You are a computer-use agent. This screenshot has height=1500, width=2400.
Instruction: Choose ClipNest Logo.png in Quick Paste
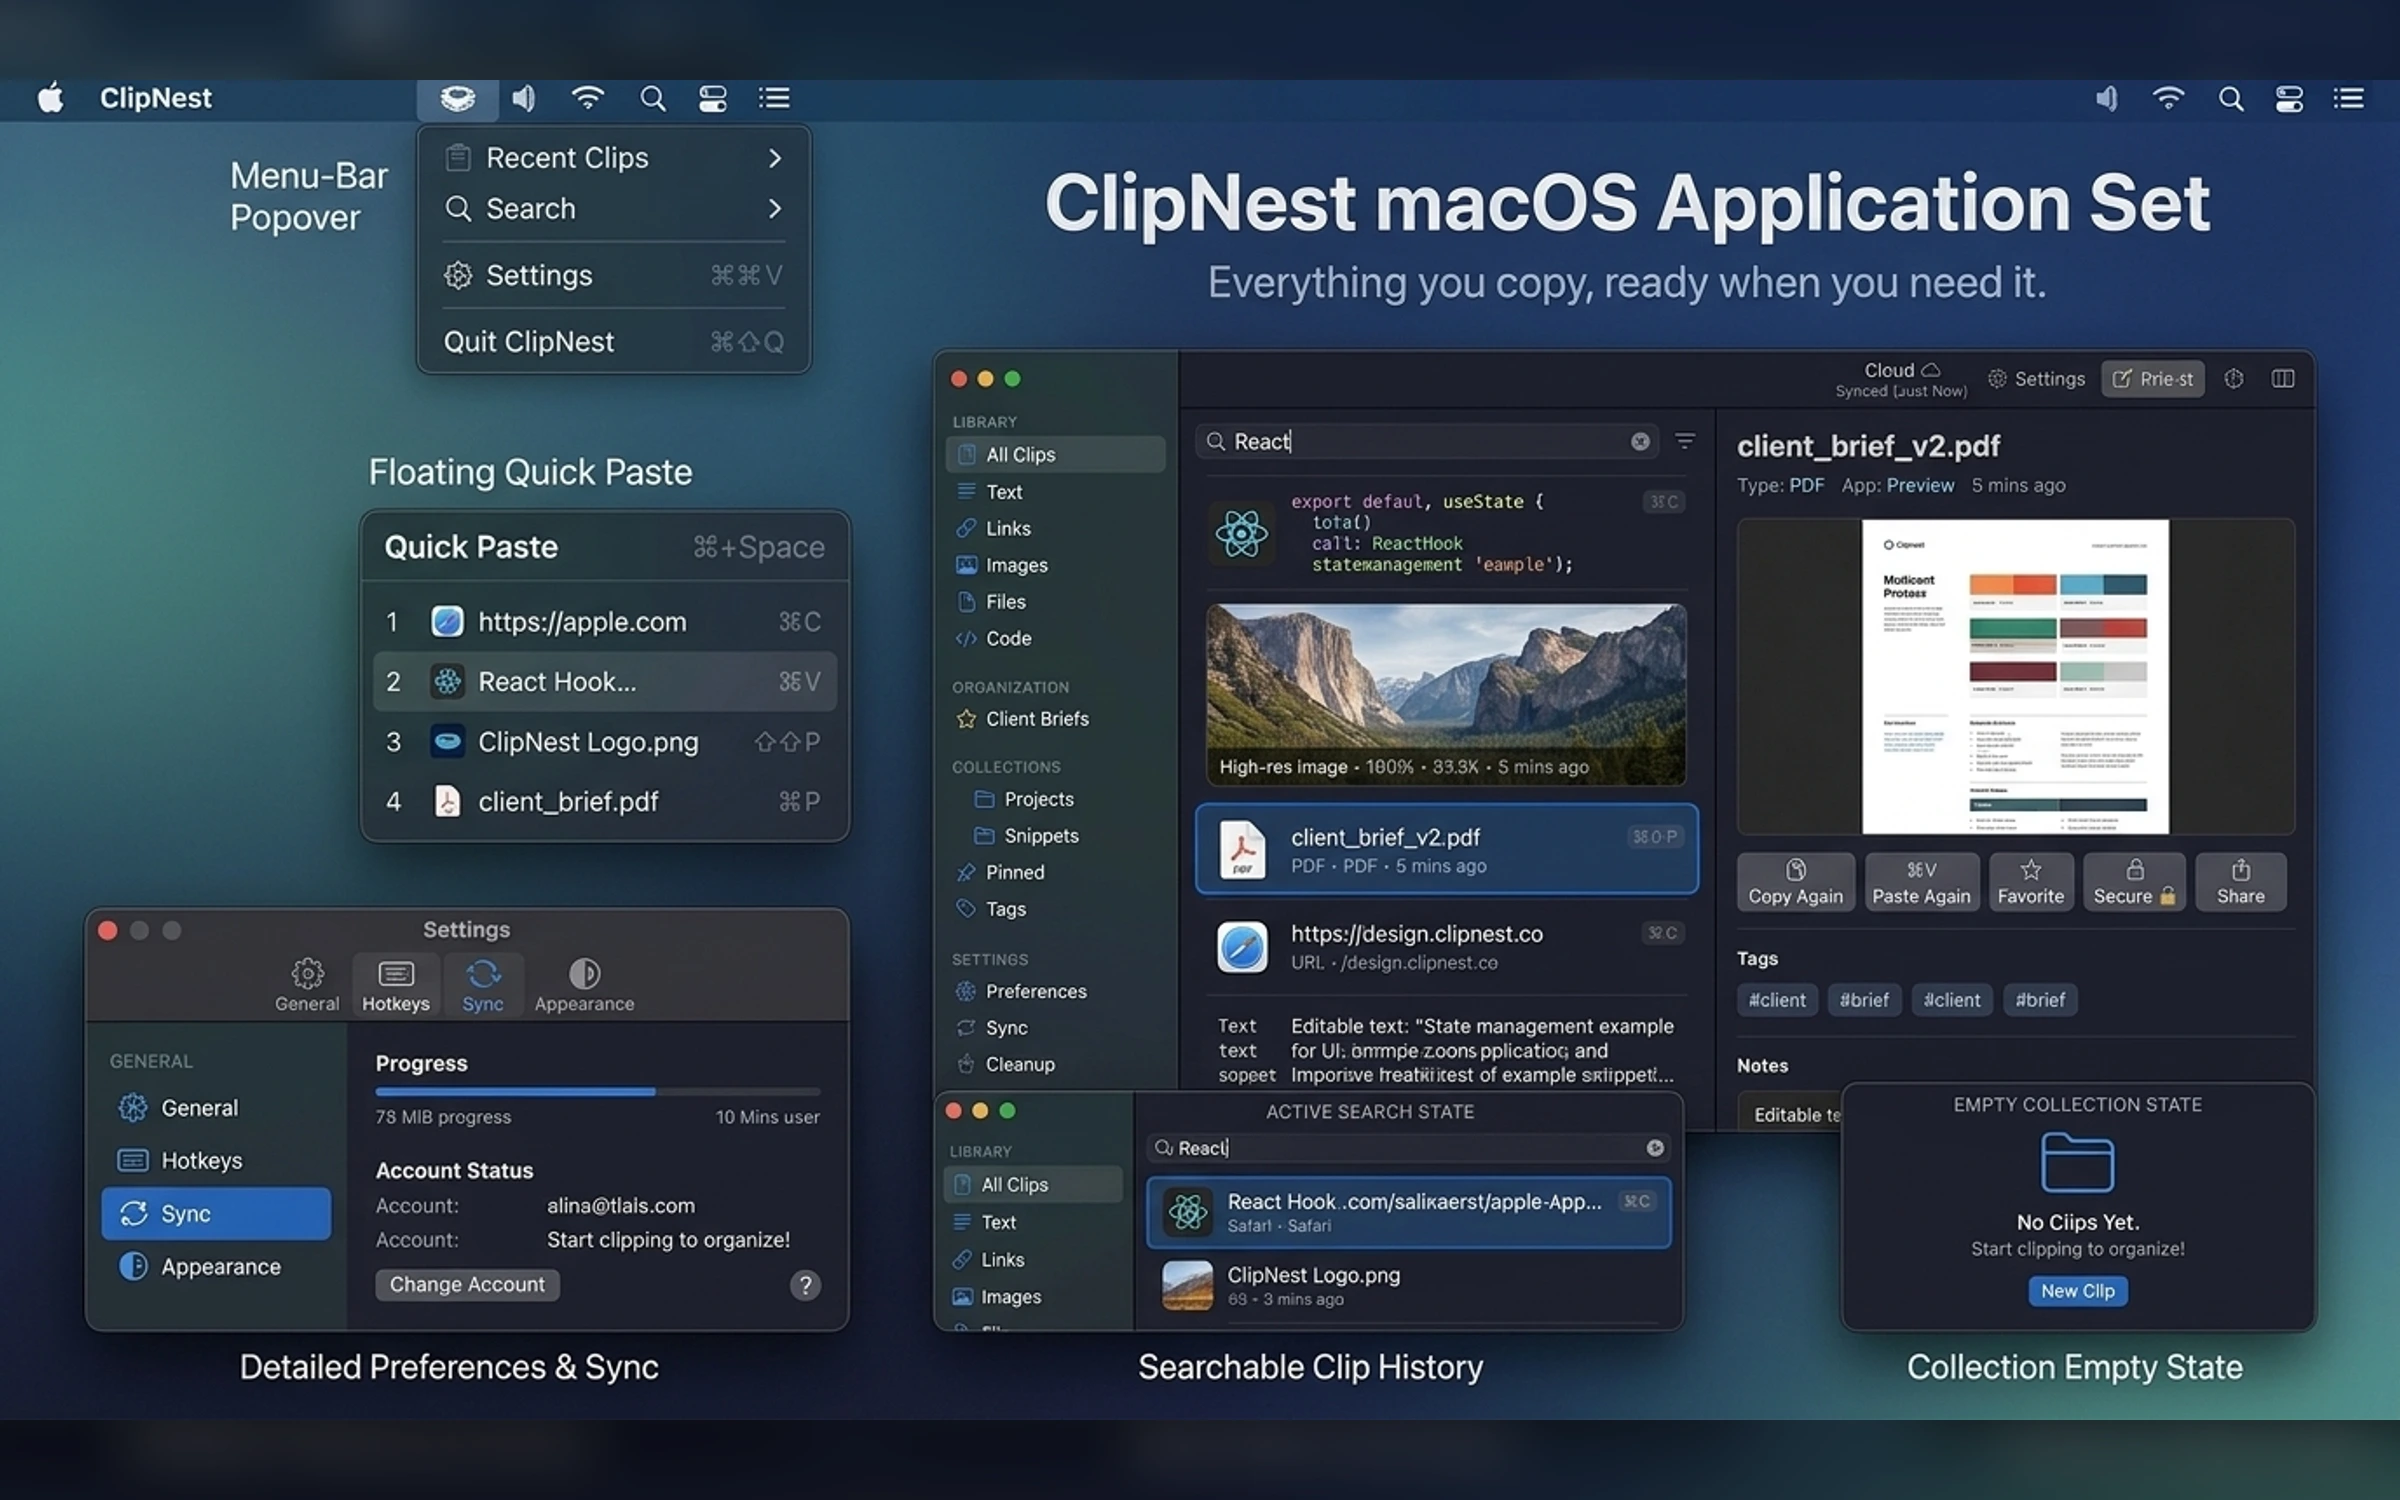tap(605, 742)
